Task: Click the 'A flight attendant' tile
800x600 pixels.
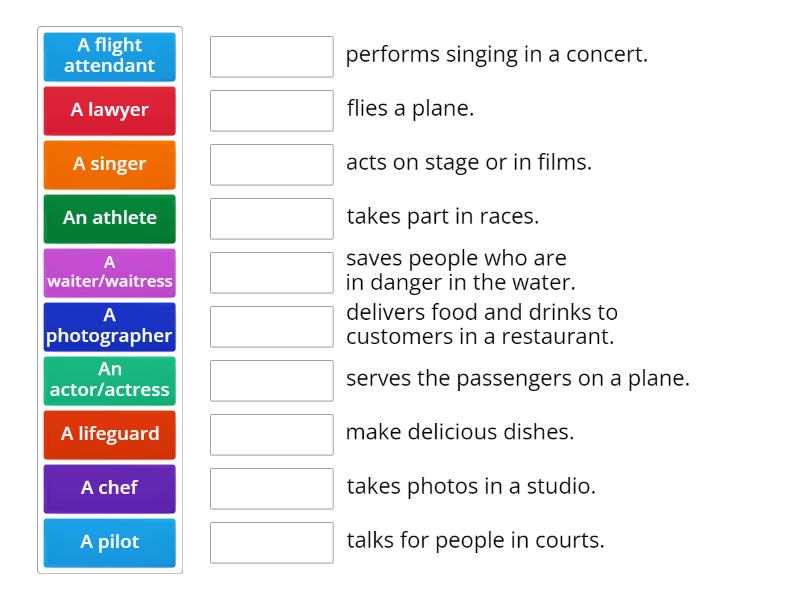Action: click(x=110, y=56)
